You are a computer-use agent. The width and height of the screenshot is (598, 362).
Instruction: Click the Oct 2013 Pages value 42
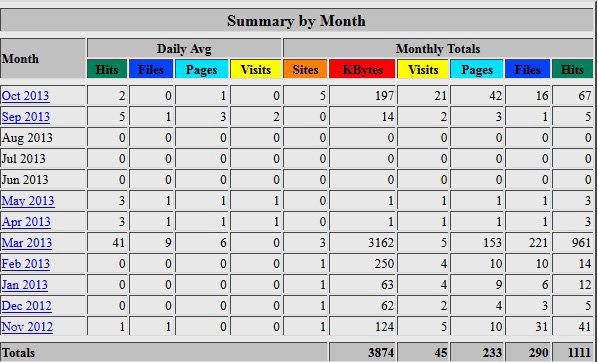click(x=495, y=95)
